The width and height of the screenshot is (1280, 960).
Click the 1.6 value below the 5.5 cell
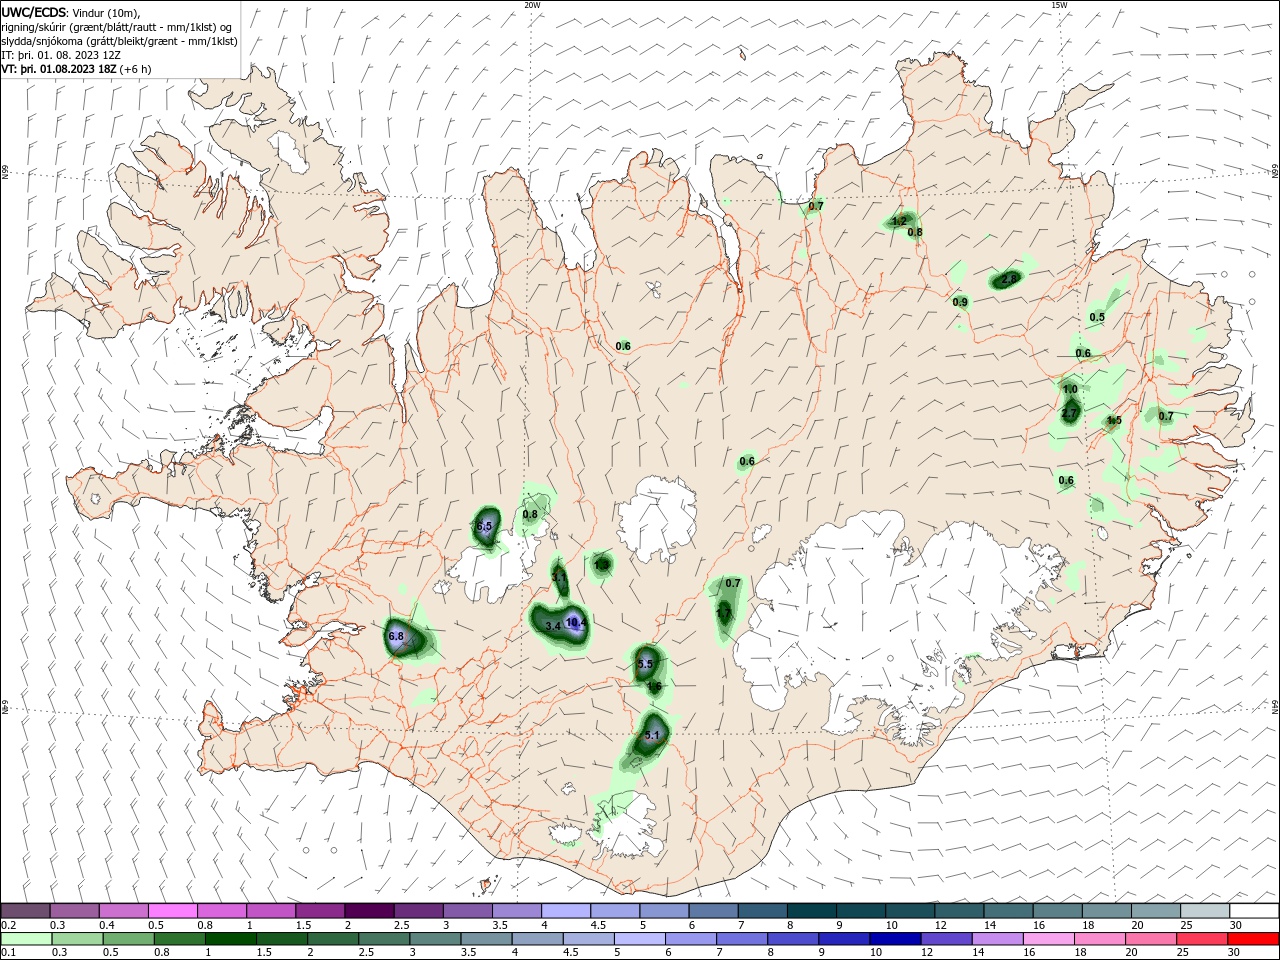click(655, 686)
